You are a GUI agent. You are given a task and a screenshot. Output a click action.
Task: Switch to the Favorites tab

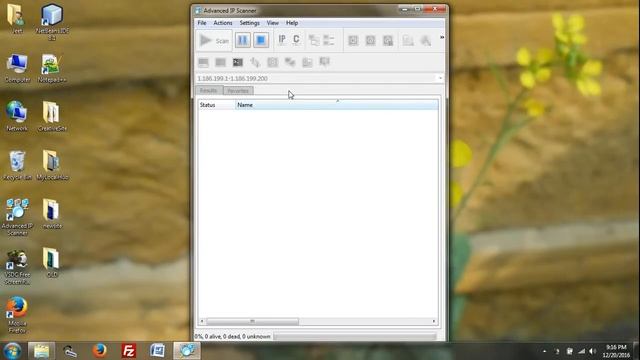pos(238,91)
